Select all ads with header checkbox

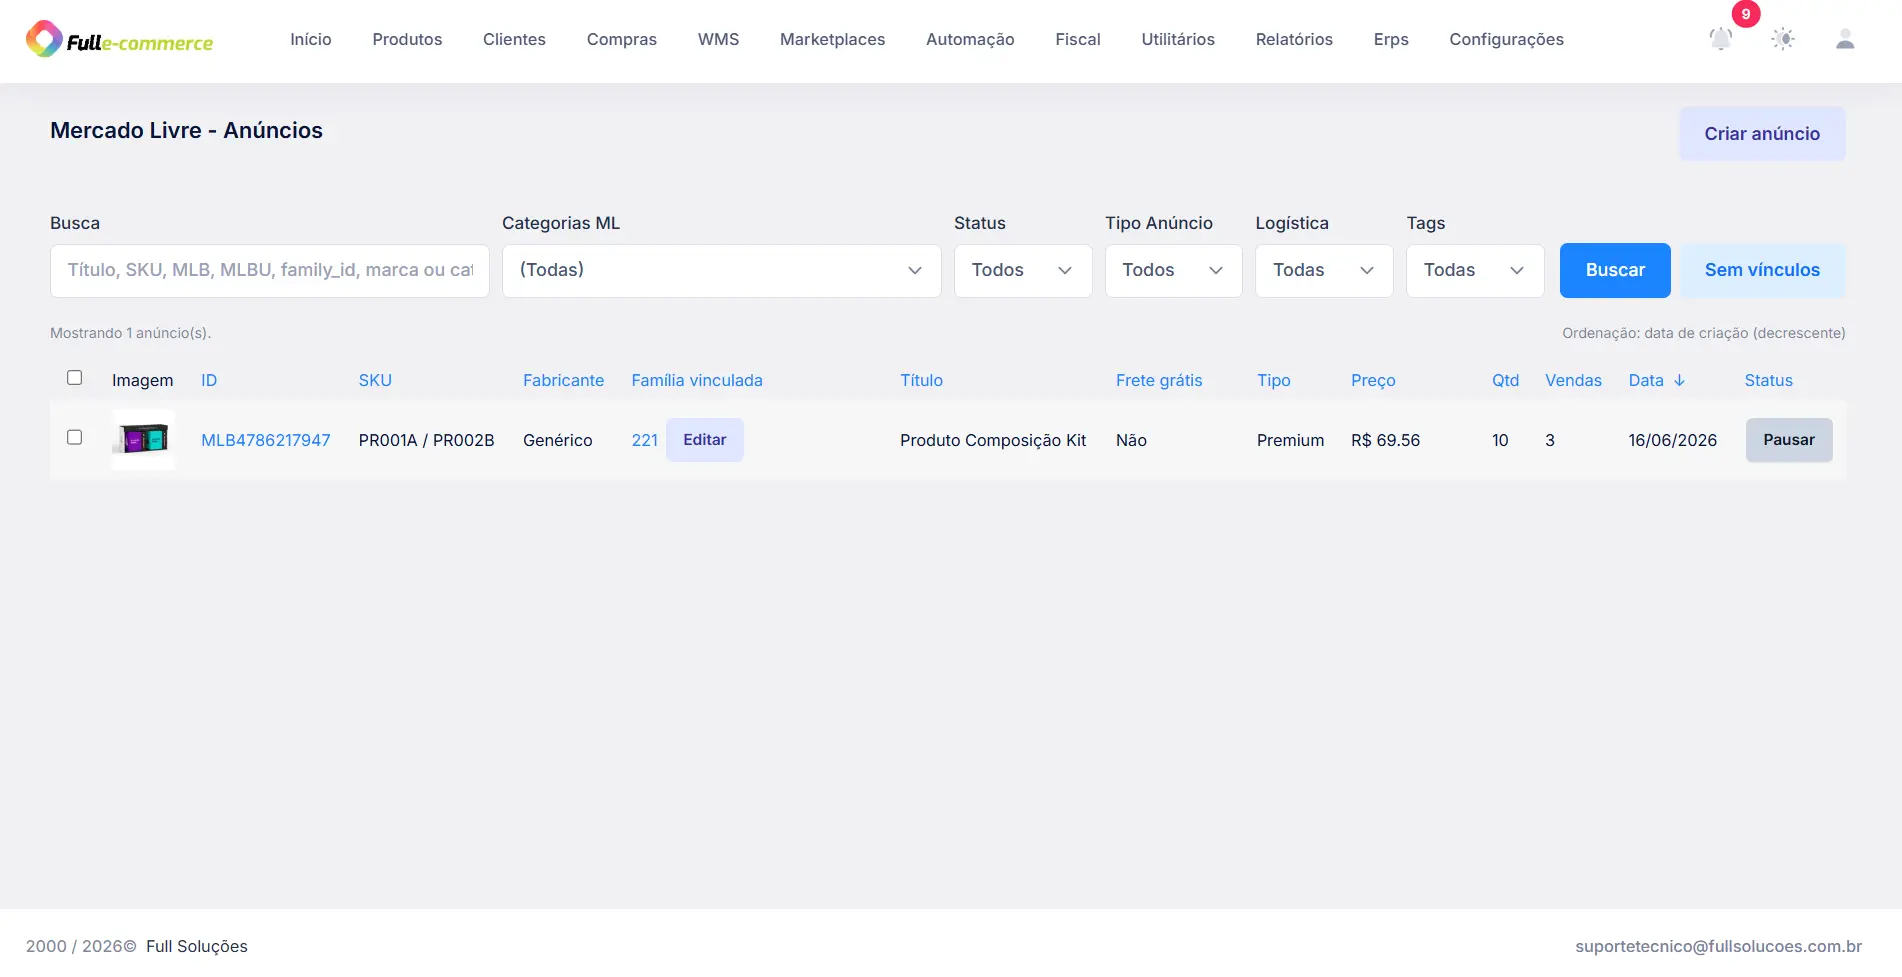(x=74, y=377)
